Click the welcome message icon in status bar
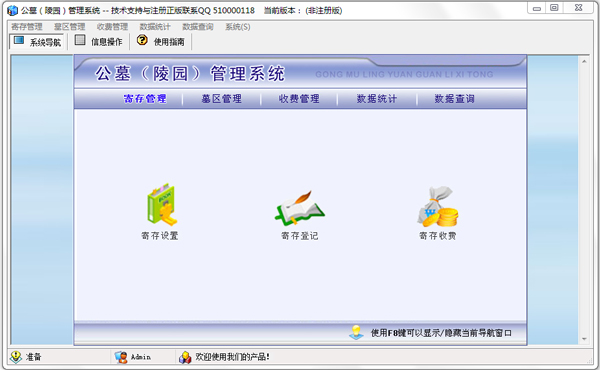 point(185,357)
